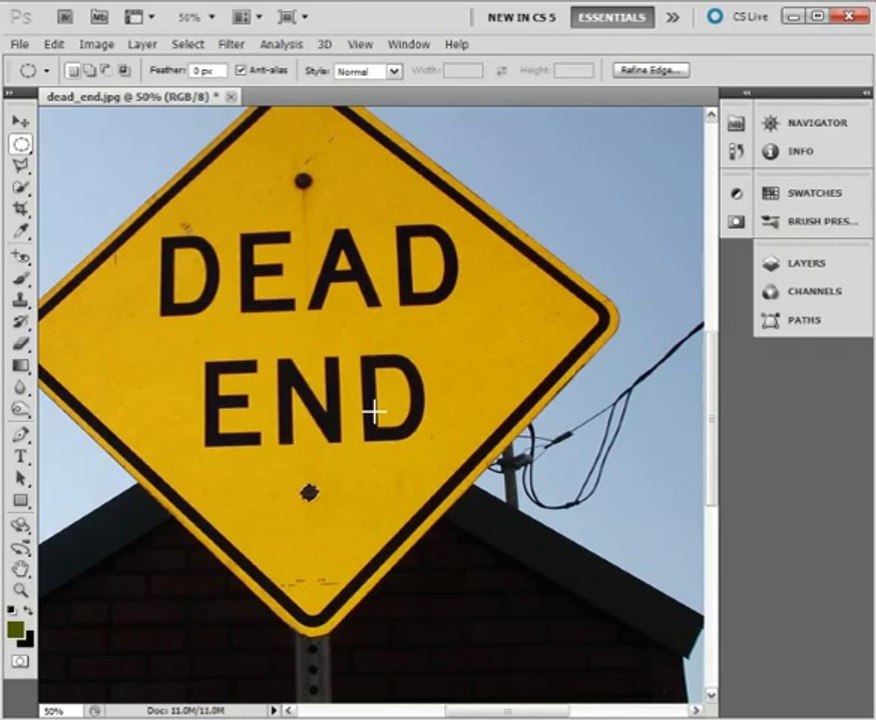Pick the olive foreground color swatch

pyautogui.click(x=15, y=630)
